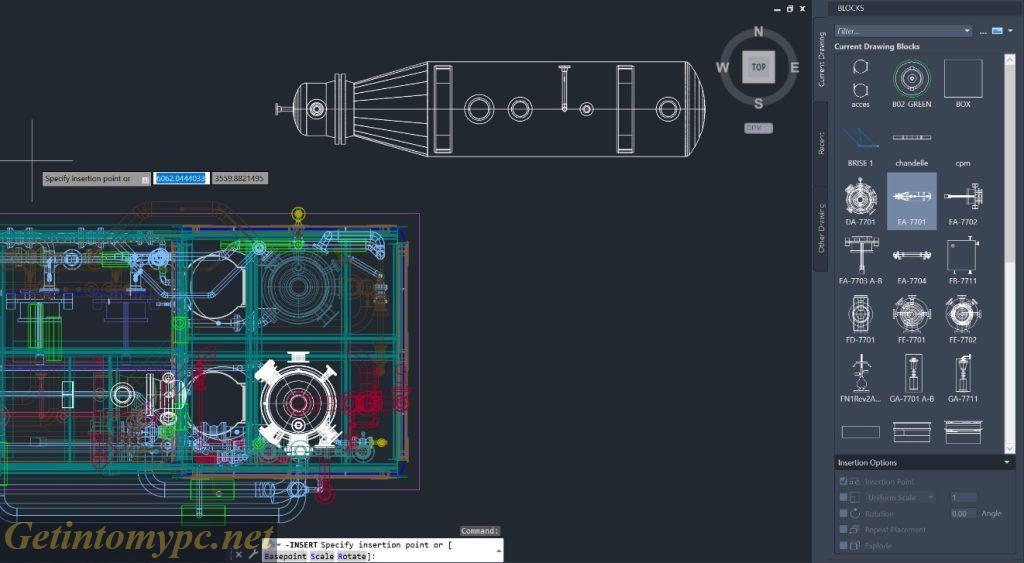Toggle the Uniform Scale checkbox

tap(843, 497)
